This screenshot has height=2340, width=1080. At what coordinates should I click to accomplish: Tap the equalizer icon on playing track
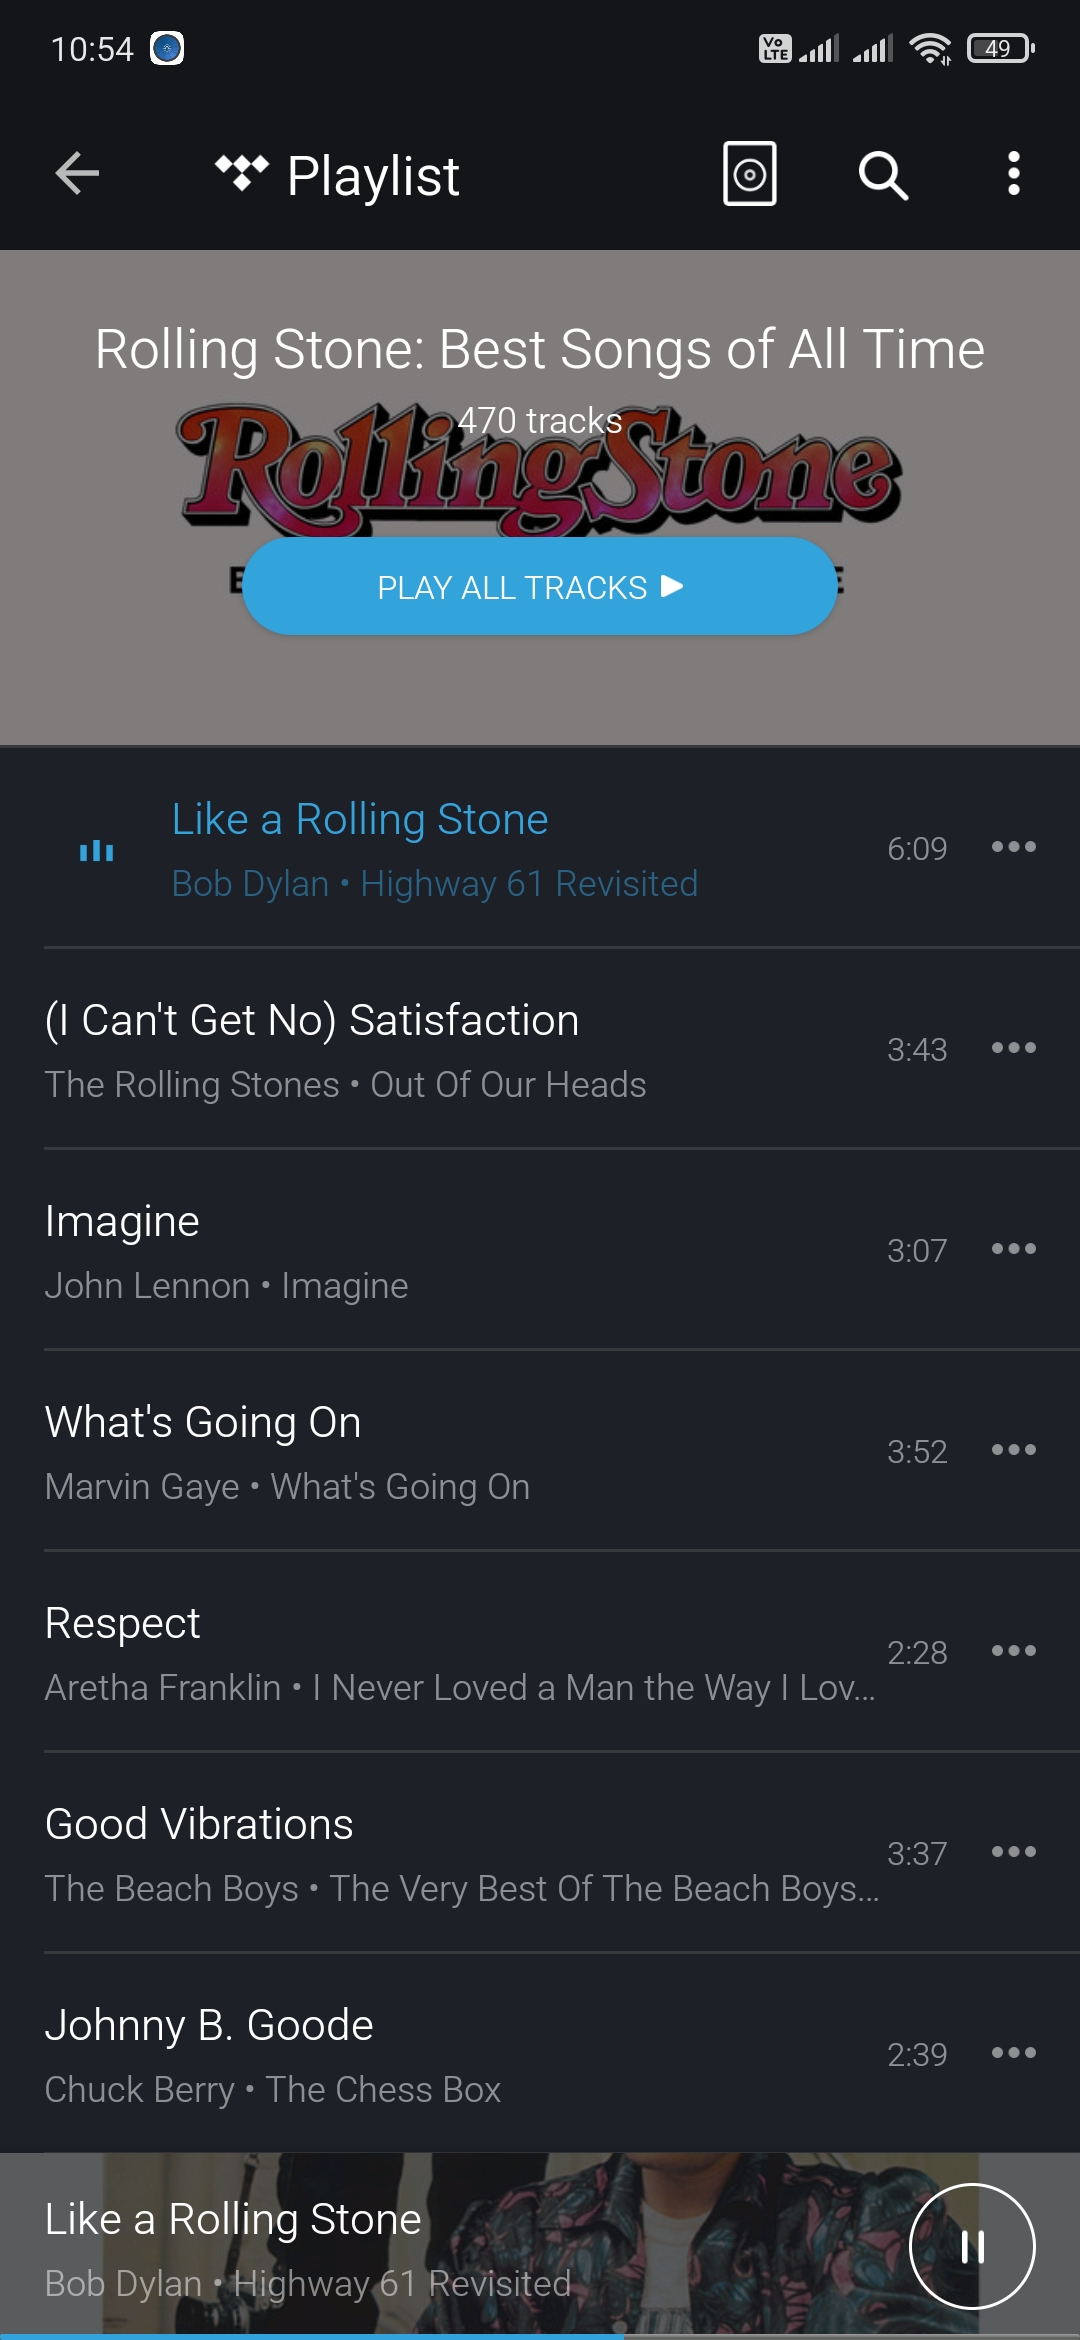coord(97,851)
